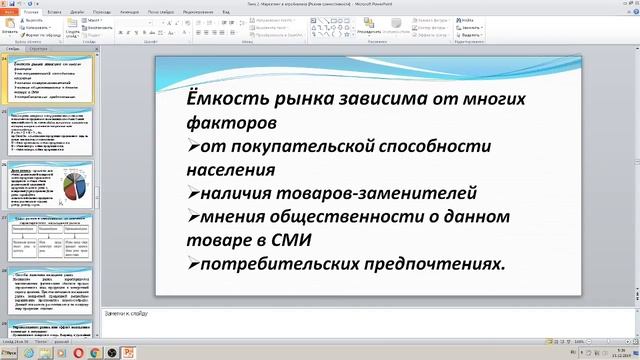Click the Упорядочить arrange icon
640x360 pixels.
[369, 24]
